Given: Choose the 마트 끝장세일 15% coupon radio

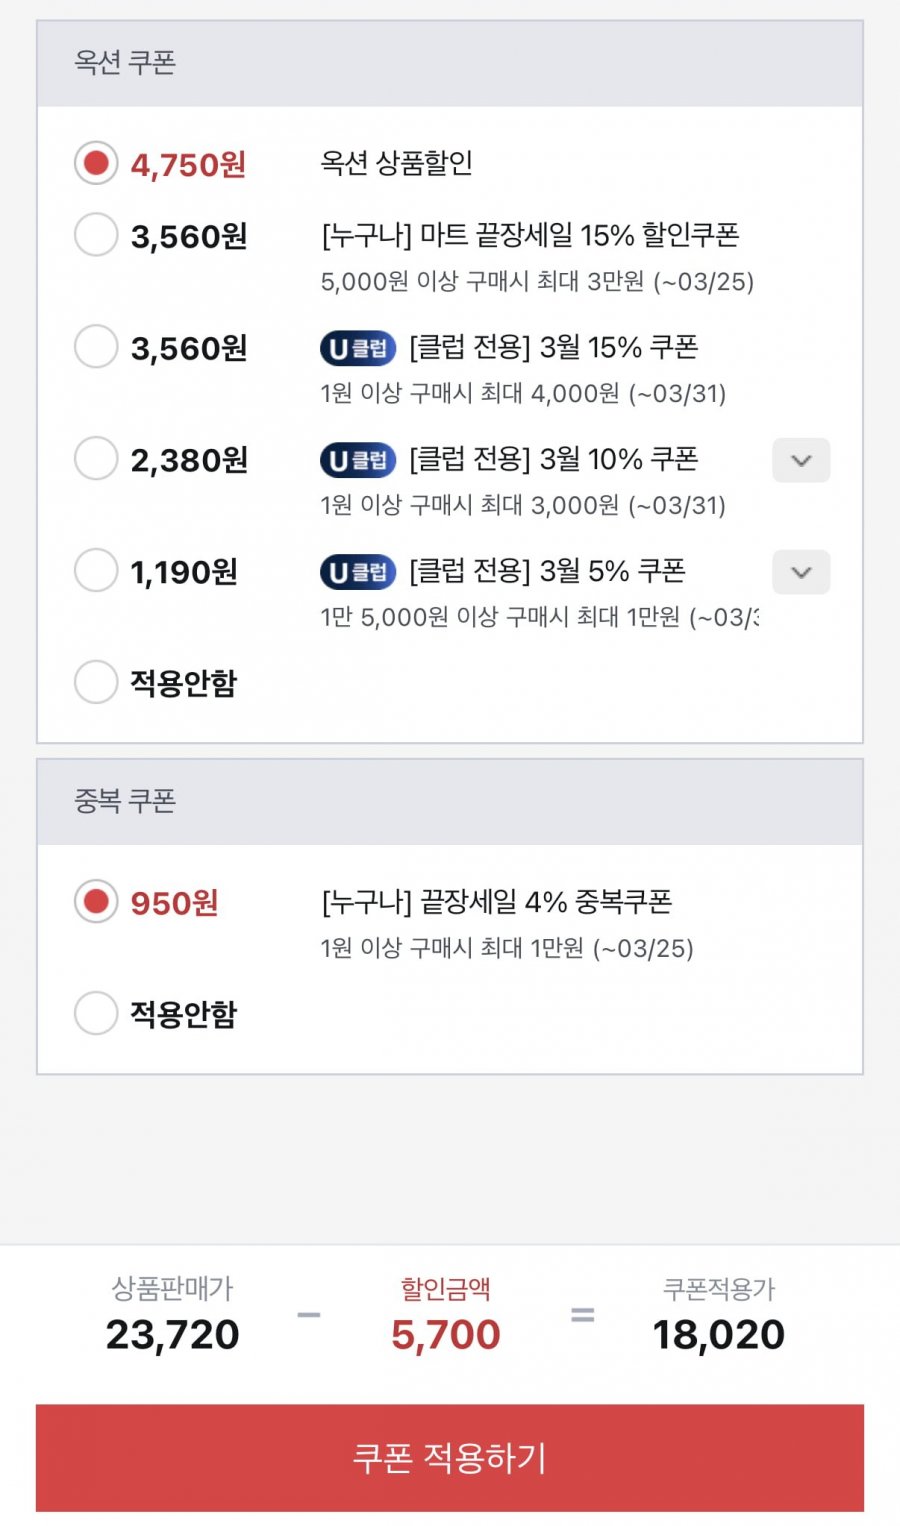Looking at the screenshot, I should click(x=96, y=235).
